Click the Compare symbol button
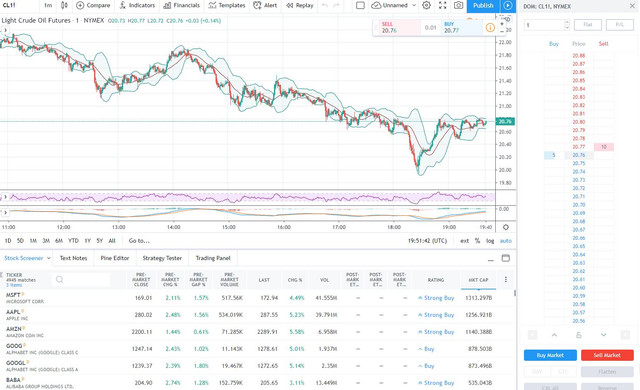640x390 pixels. (x=93, y=5)
